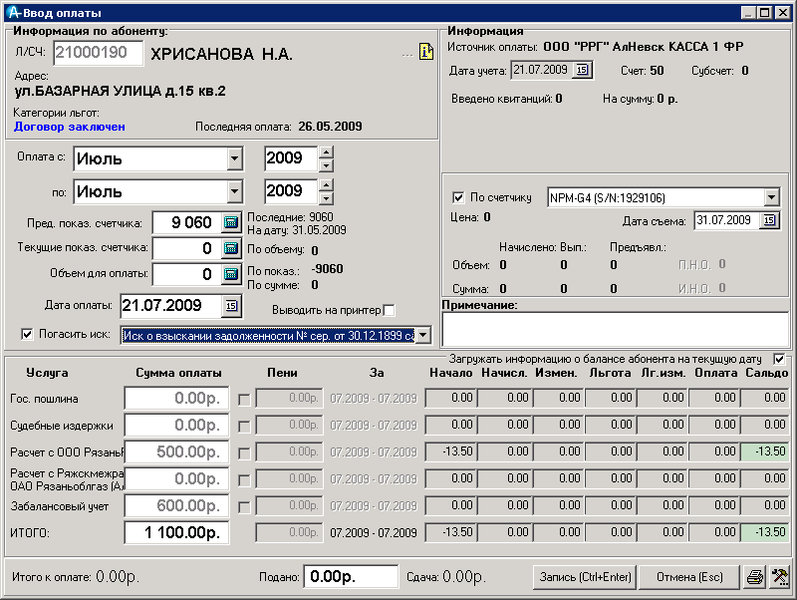Click the Примечание note text area
This screenshot has height=600, width=797.
(x=614, y=328)
